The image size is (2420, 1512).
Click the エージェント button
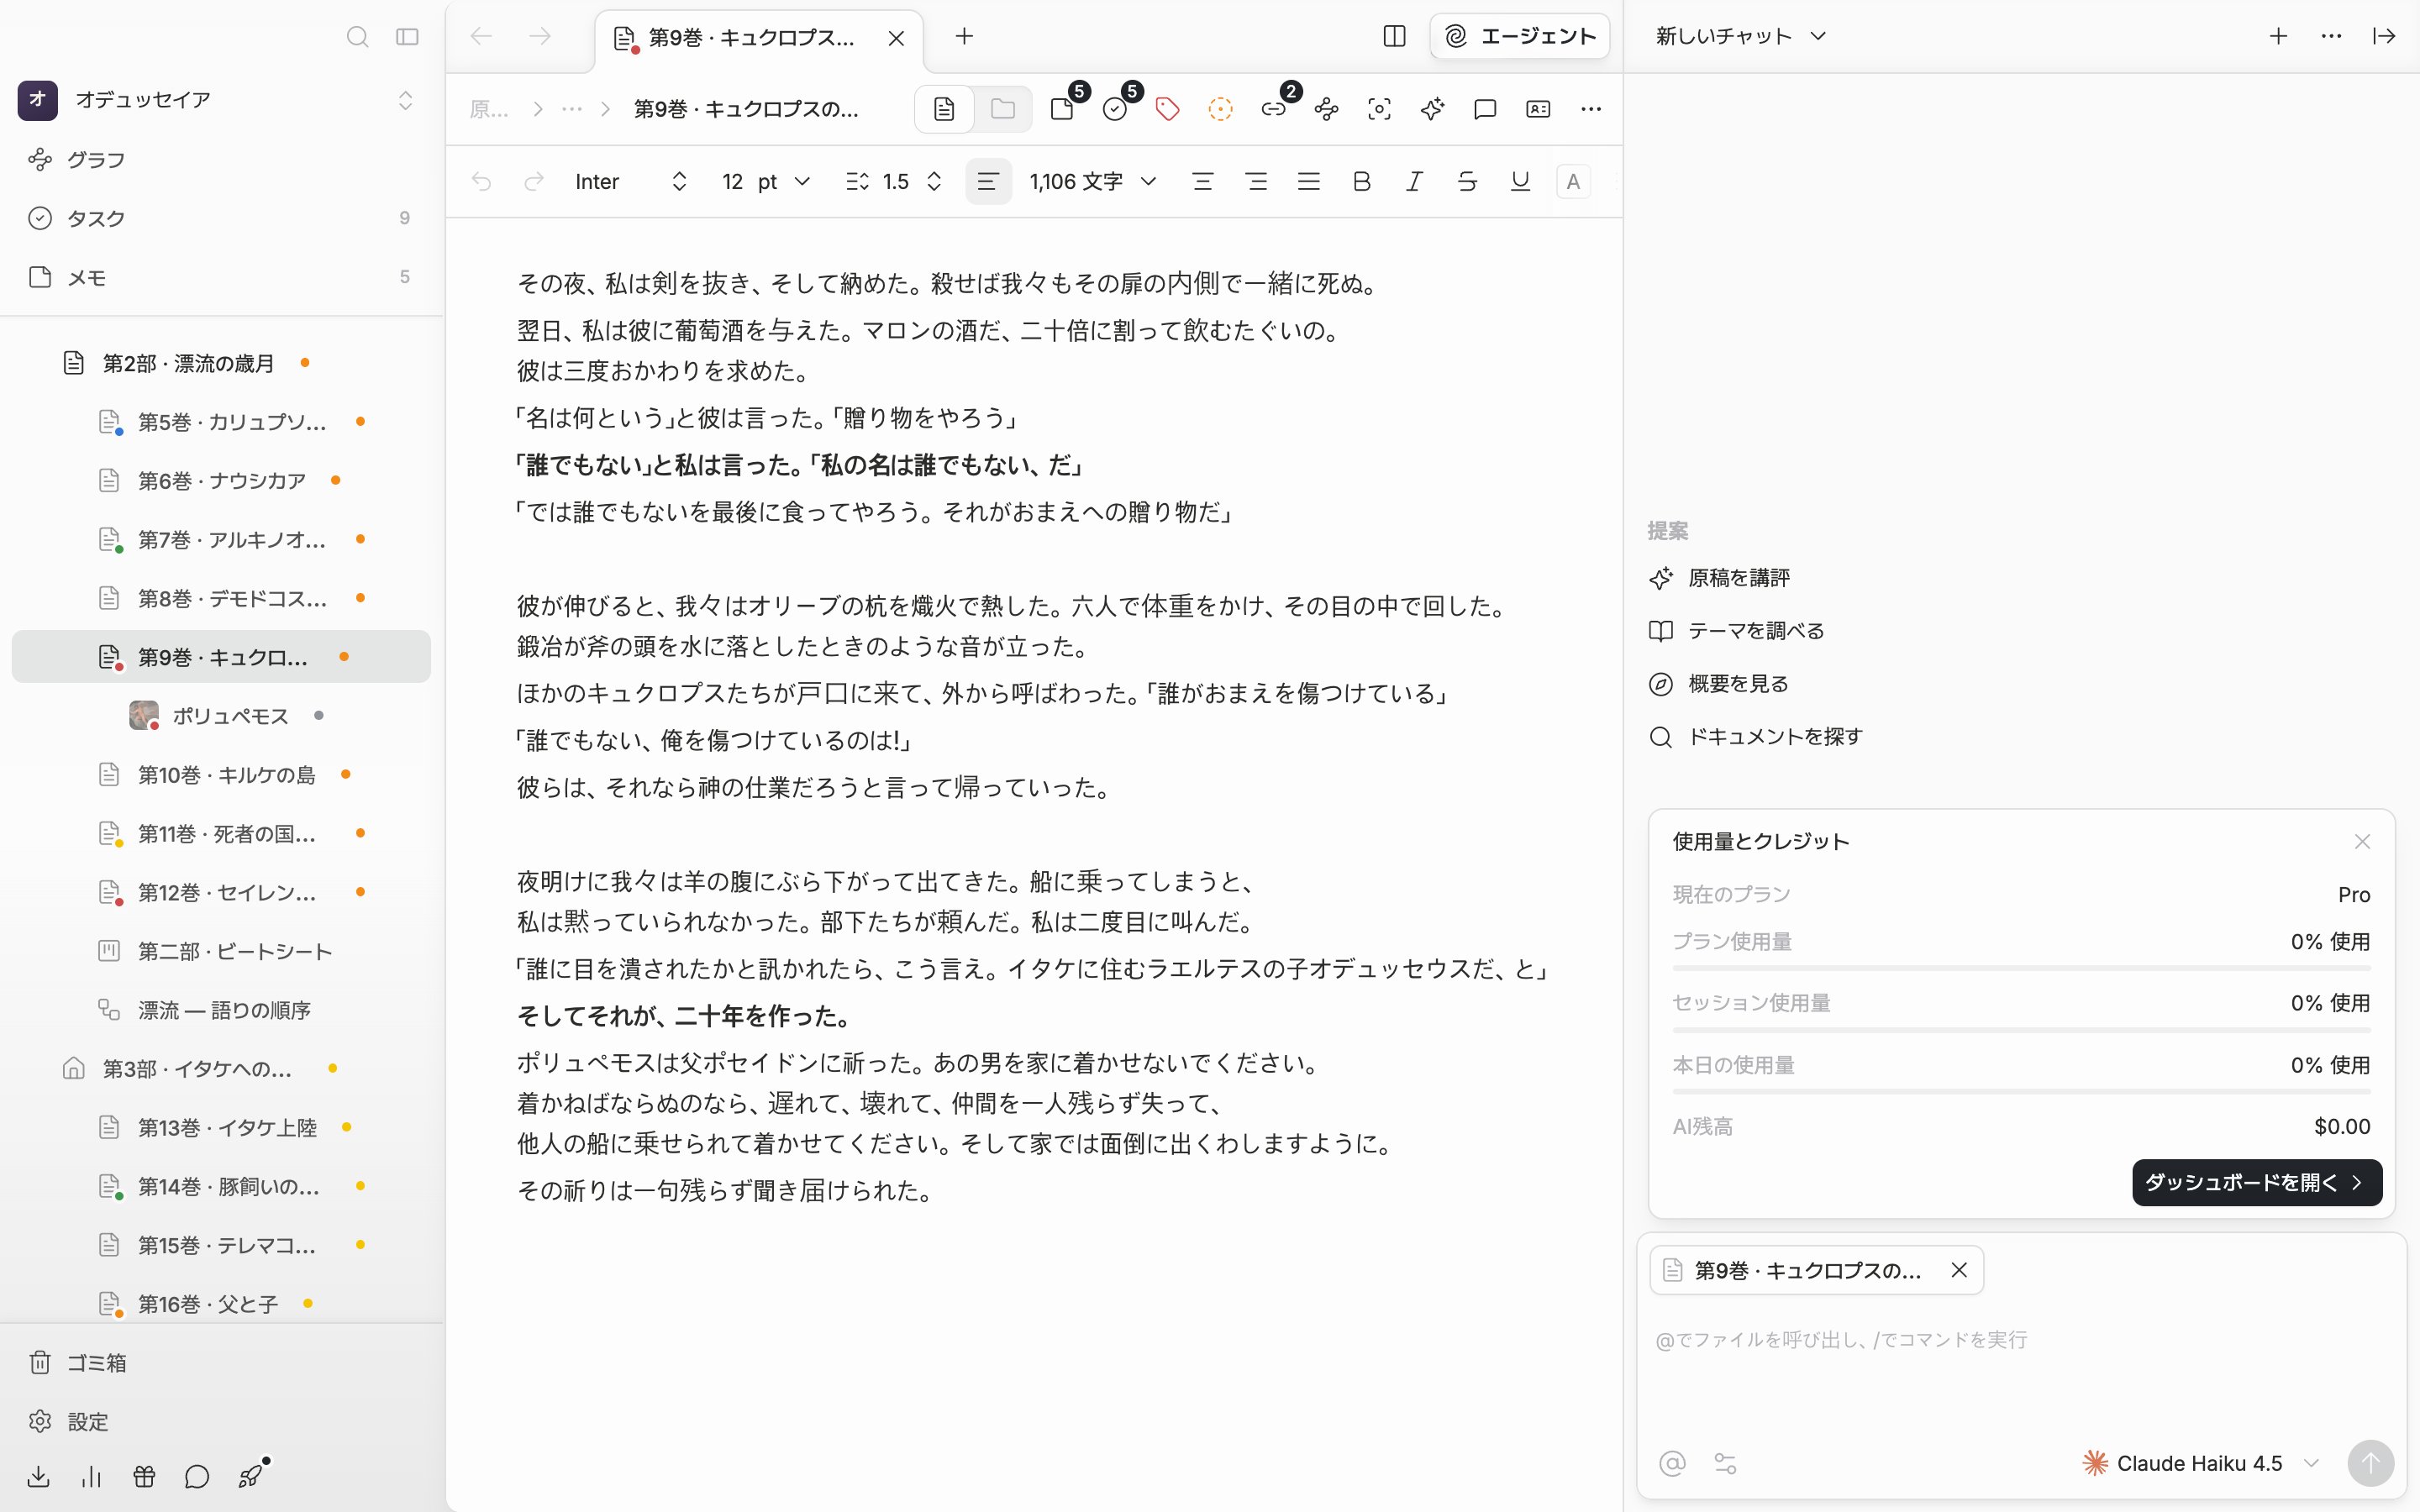(x=1520, y=37)
